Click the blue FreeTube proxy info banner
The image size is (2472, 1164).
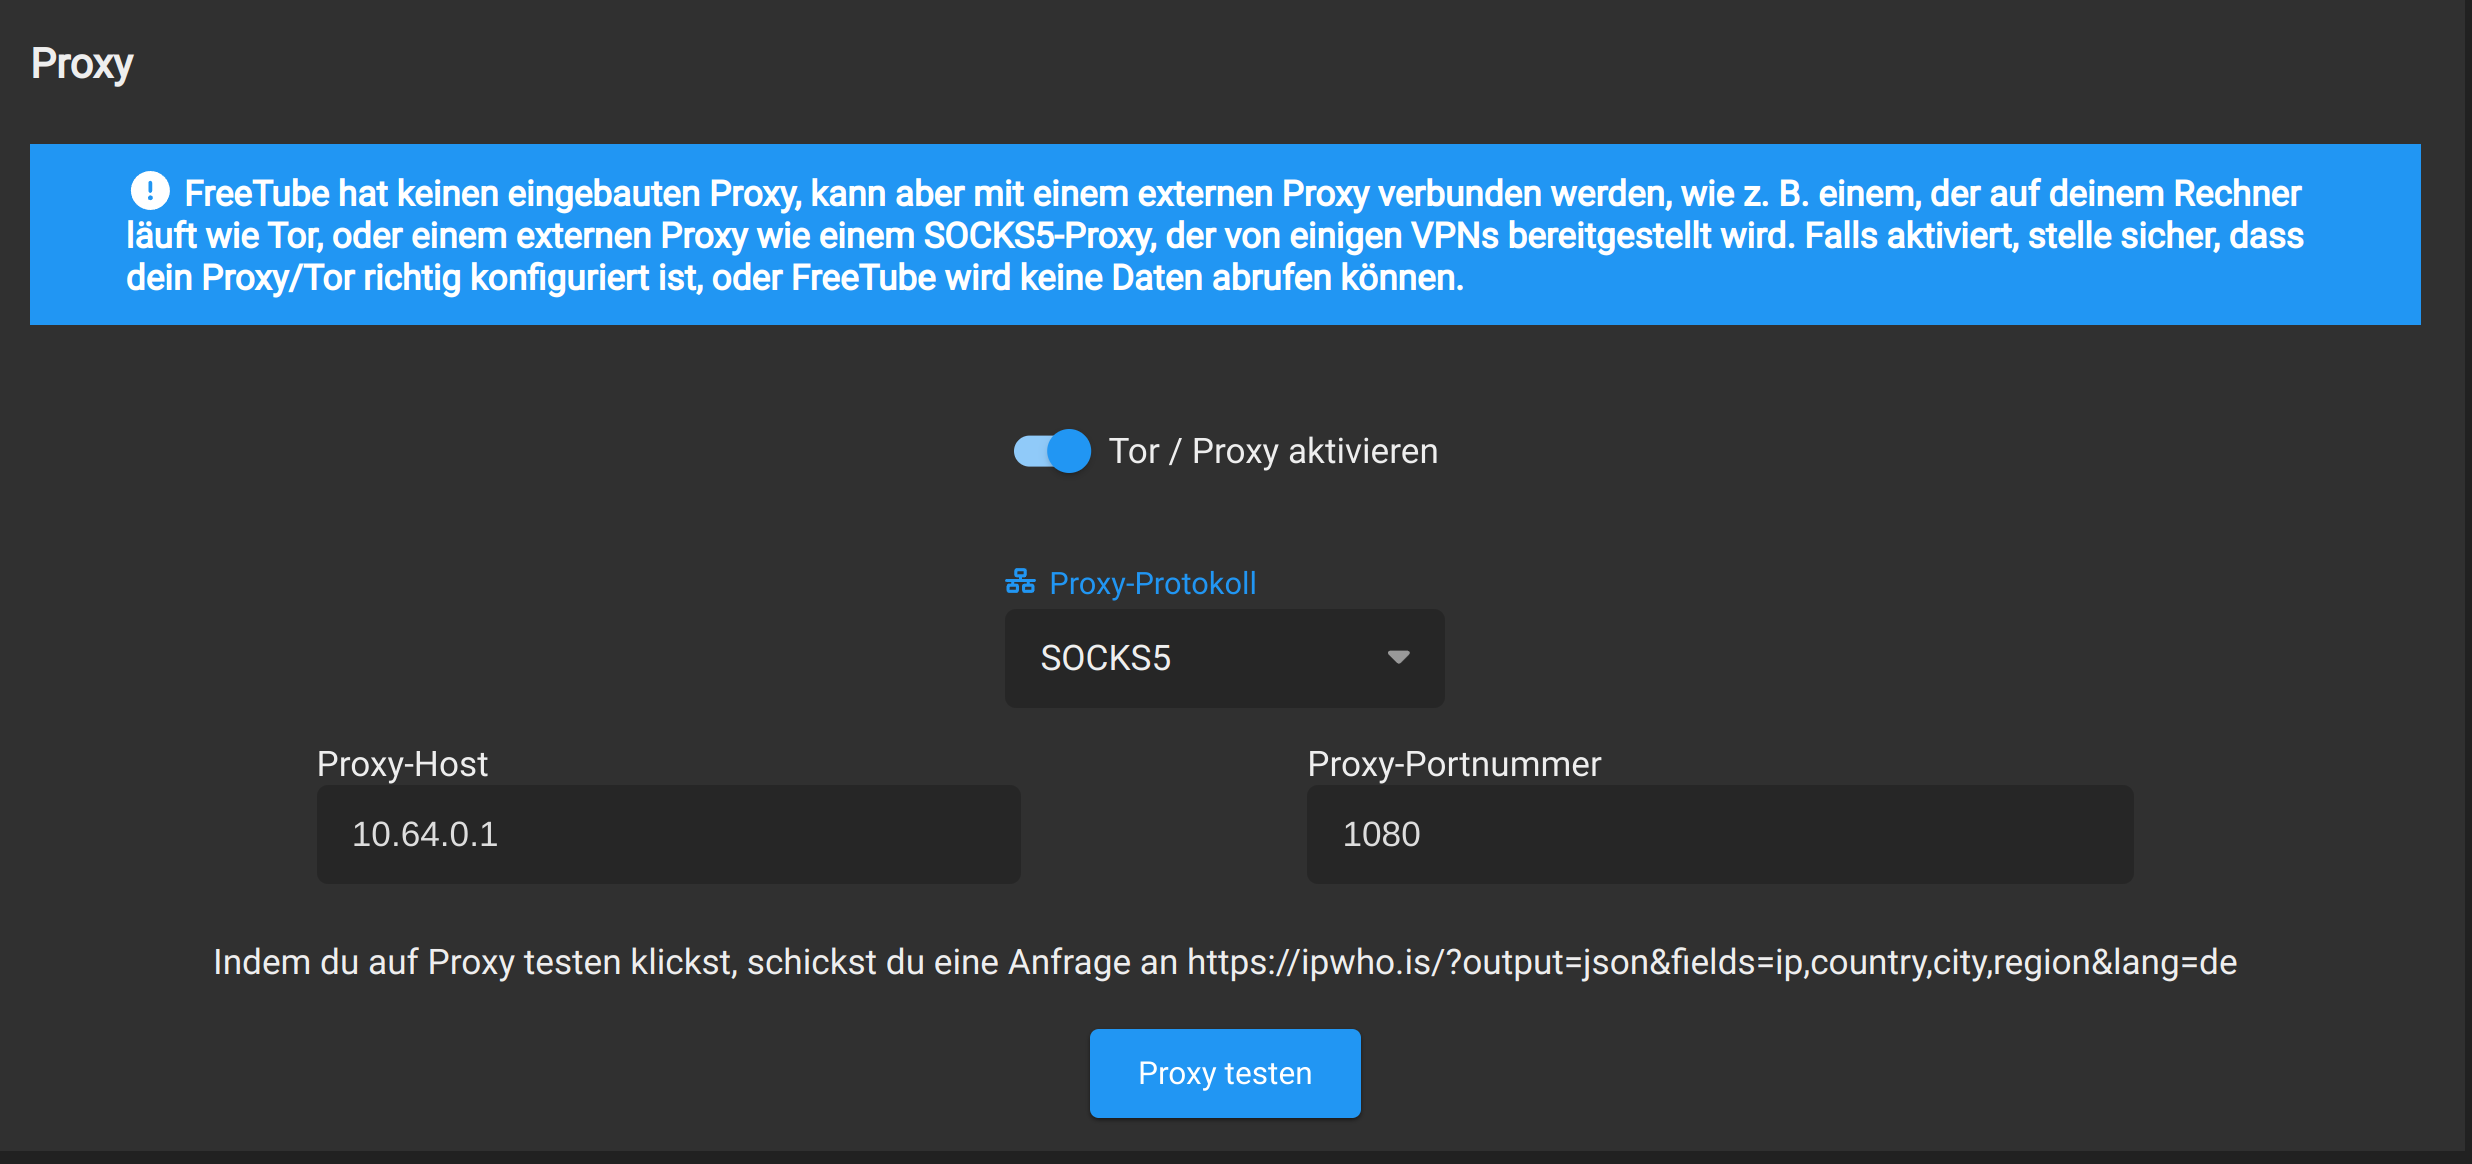coord(1224,235)
